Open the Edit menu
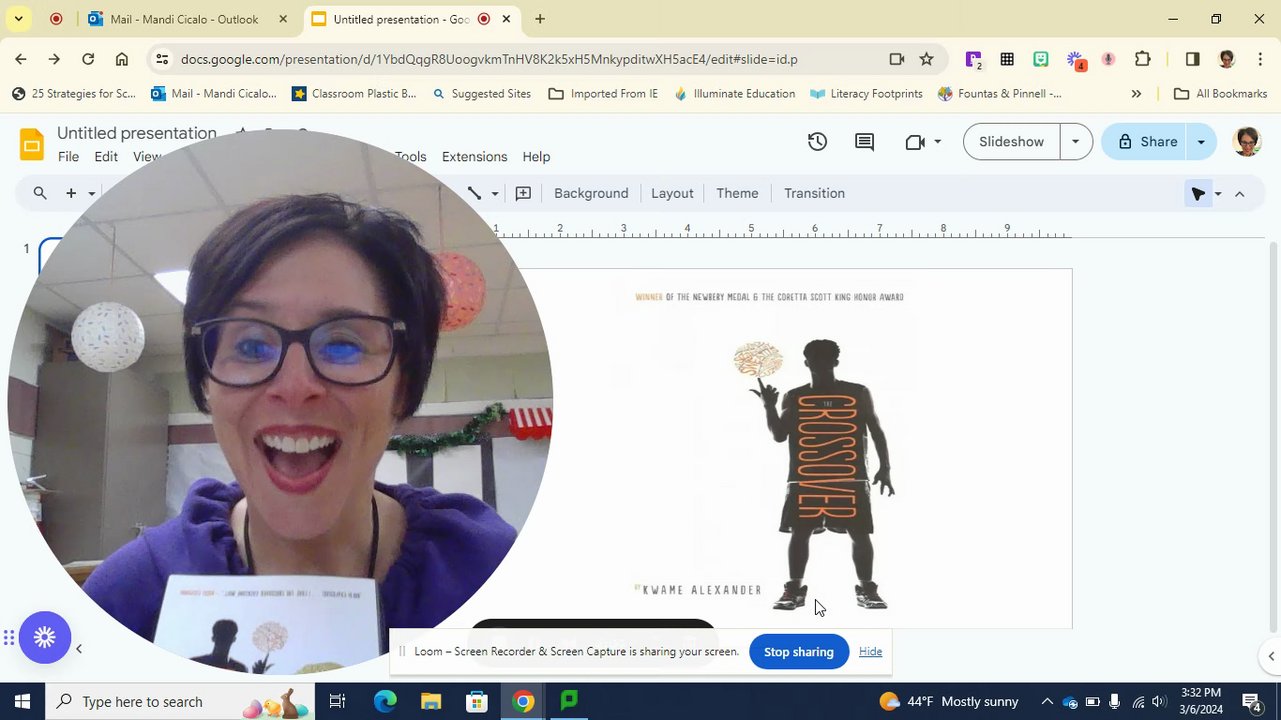Screen dimensions: 1281x720 (106, 157)
